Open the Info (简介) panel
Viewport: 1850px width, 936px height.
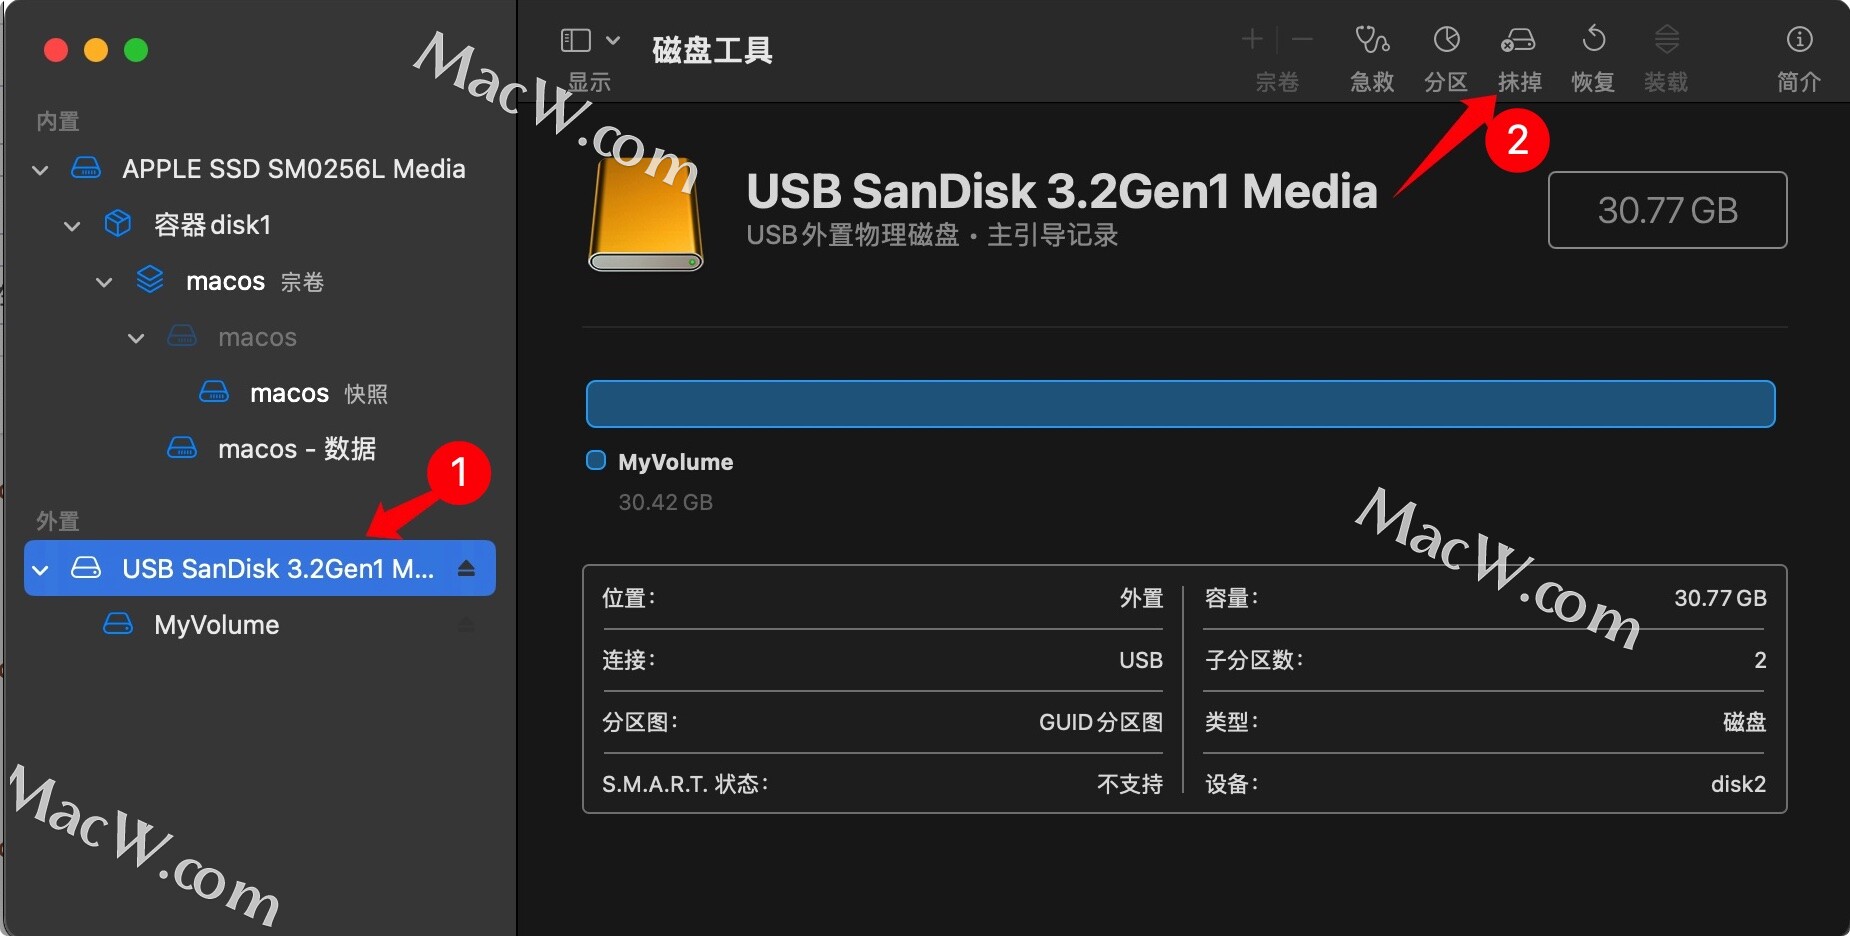(1799, 39)
